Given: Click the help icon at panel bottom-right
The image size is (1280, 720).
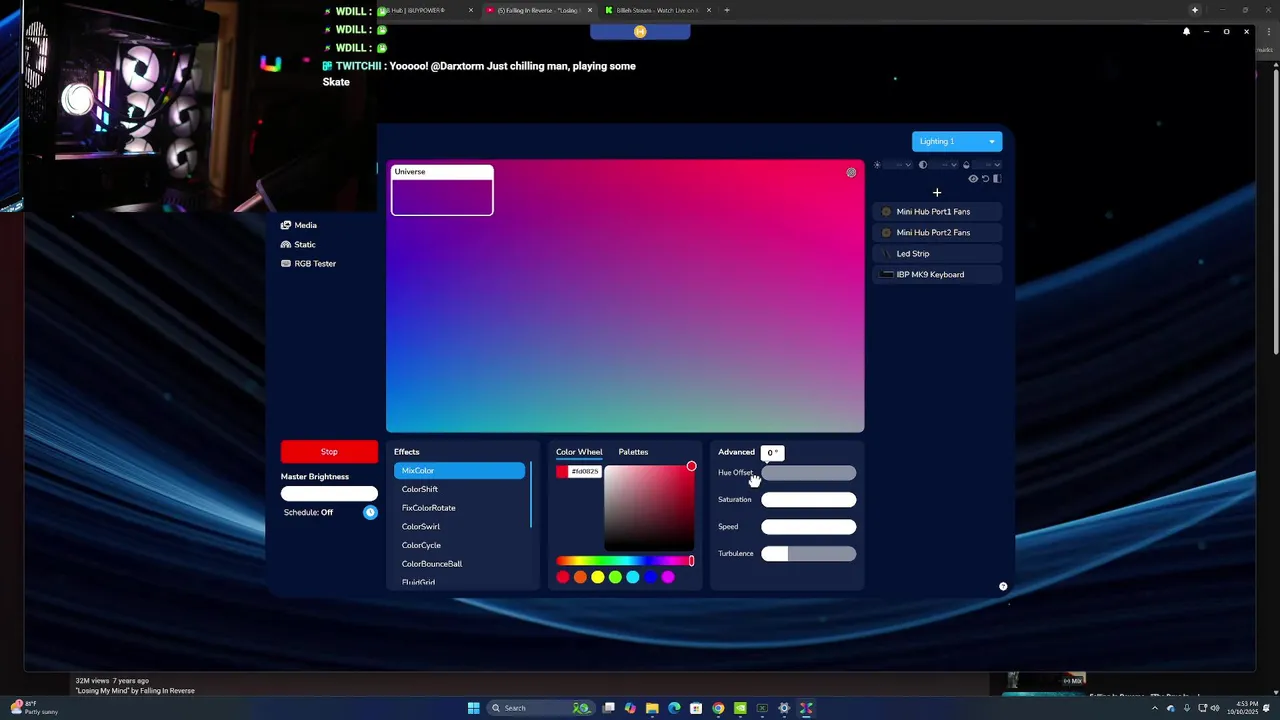Looking at the screenshot, I should click(1003, 587).
